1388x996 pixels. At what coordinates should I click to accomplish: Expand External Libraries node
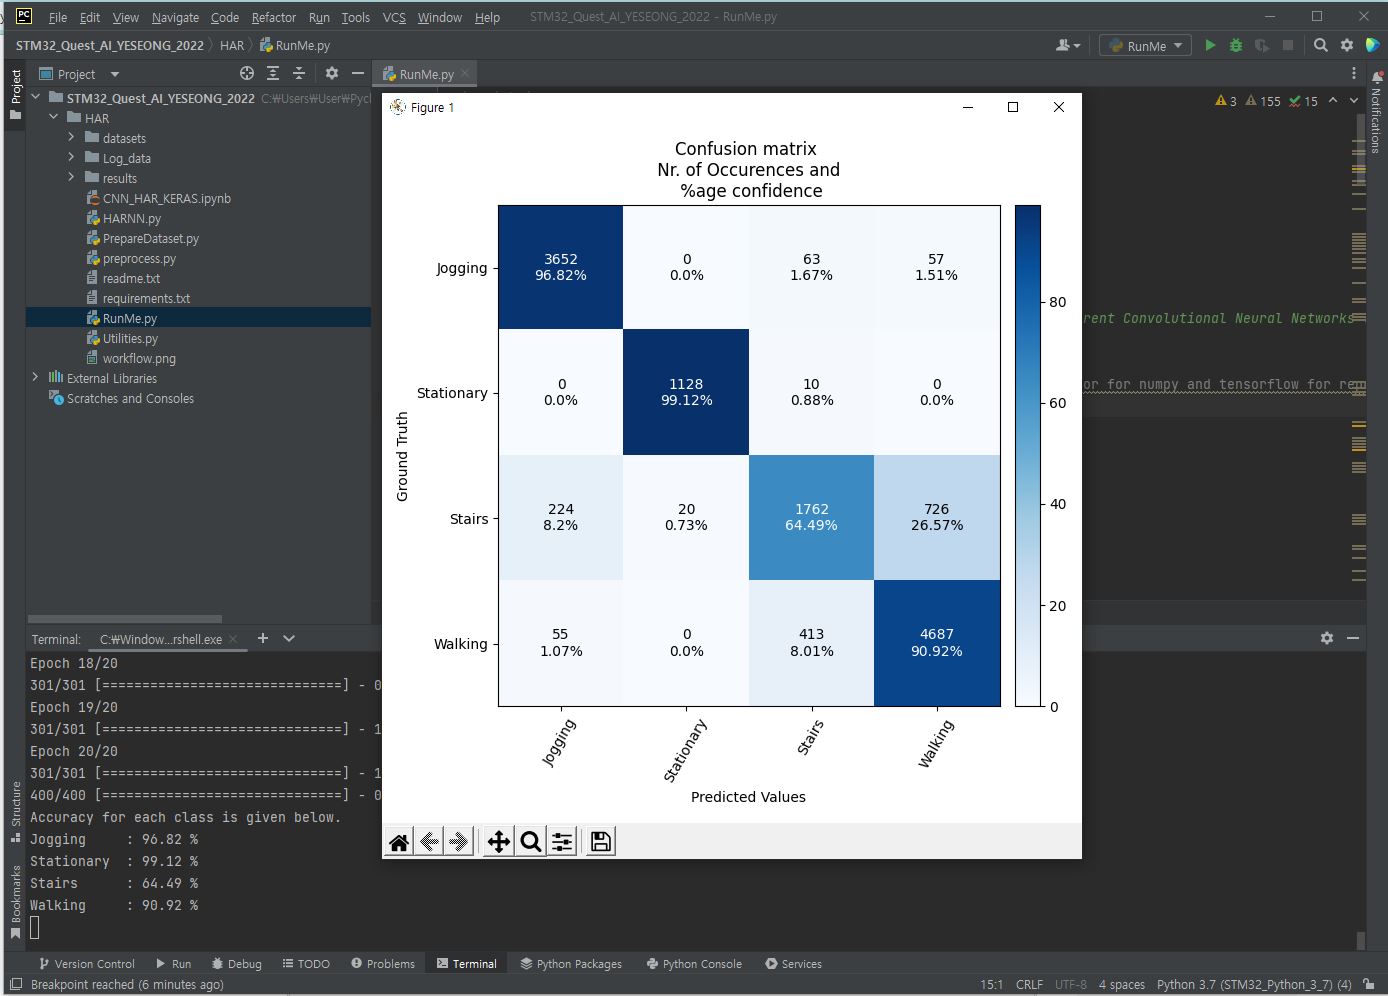click(35, 377)
